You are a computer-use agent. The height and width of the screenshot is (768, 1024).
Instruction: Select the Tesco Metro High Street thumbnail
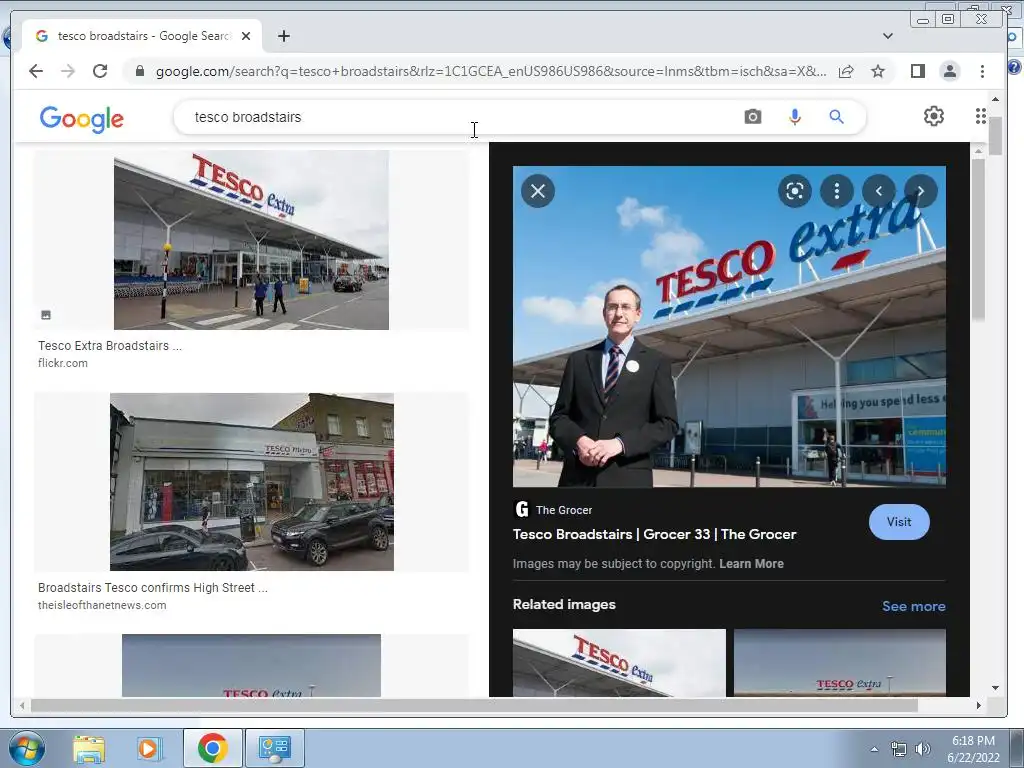point(251,482)
